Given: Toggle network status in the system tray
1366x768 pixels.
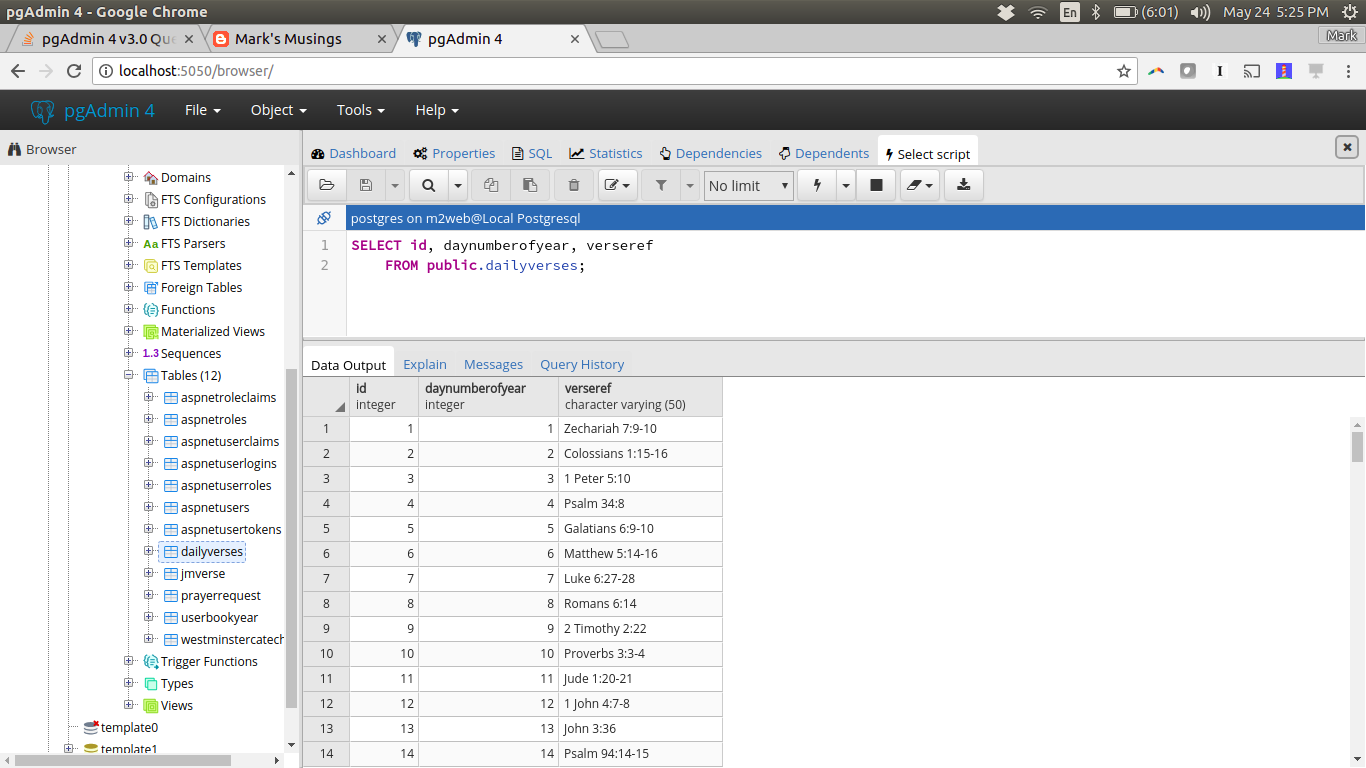Looking at the screenshot, I should (1037, 13).
